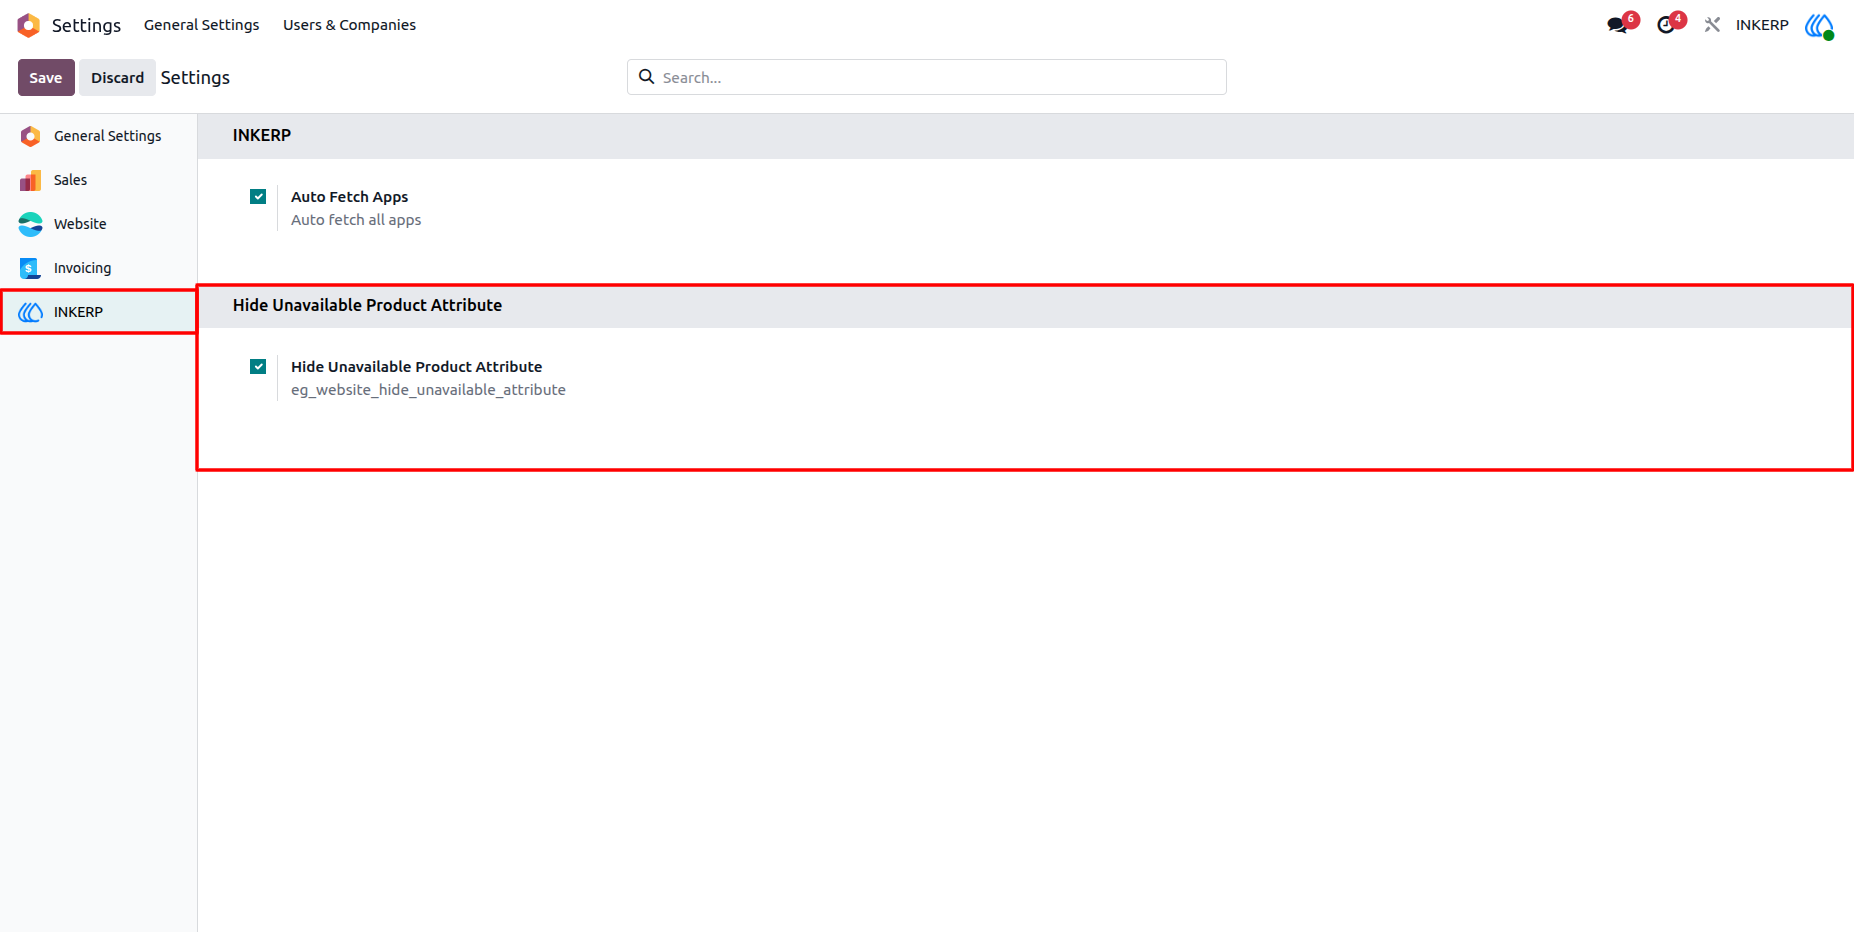This screenshot has height=932, width=1854.
Task: Click the 'Auto fetch all apps' description
Action: click(x=356, y=220)
